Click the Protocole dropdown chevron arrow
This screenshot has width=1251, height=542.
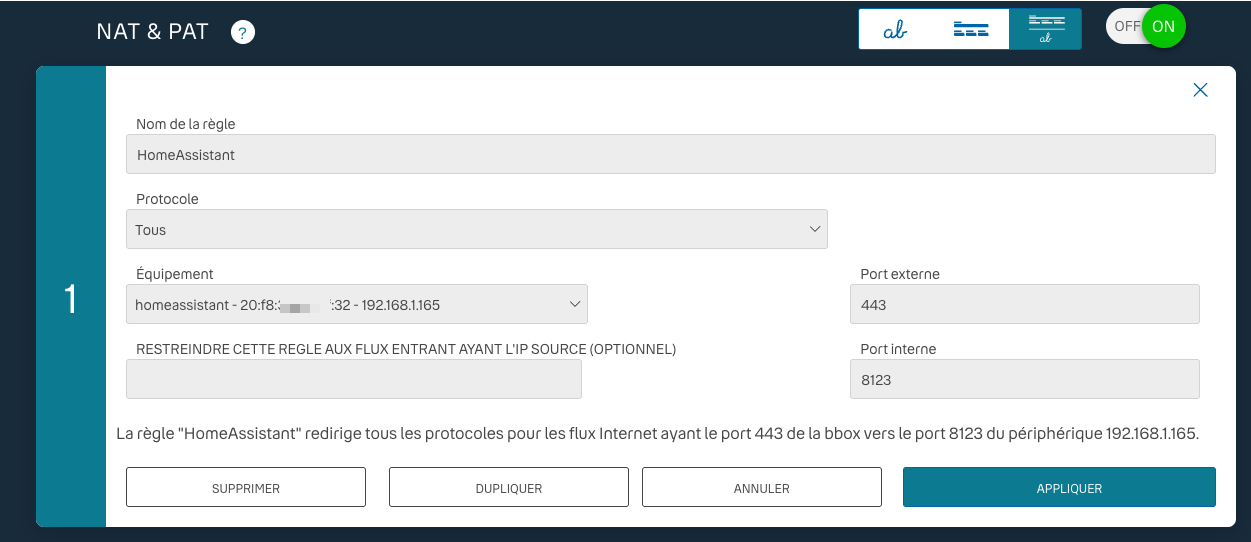[814, 229]
